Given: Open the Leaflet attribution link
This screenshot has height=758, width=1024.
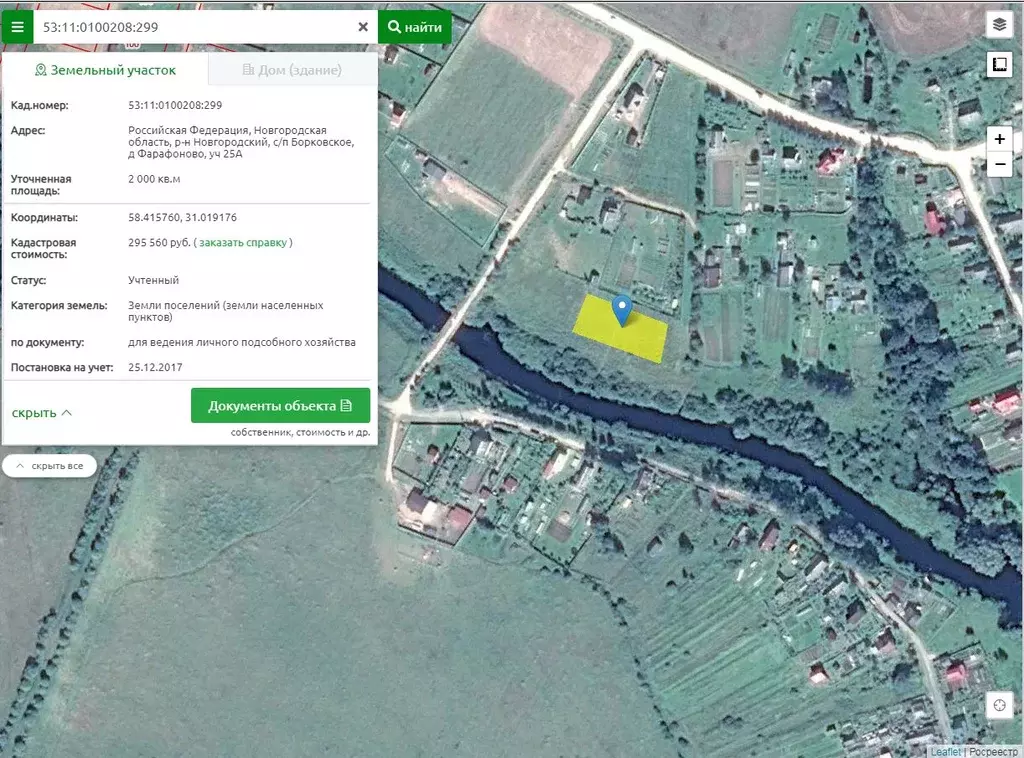Looking at the screenshot, I should click(x=945, y=751).
